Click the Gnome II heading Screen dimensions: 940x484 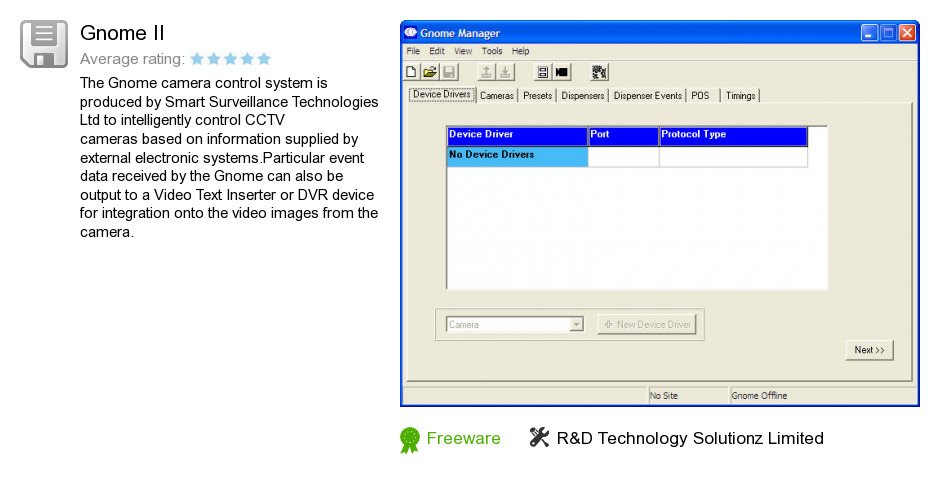122,33
